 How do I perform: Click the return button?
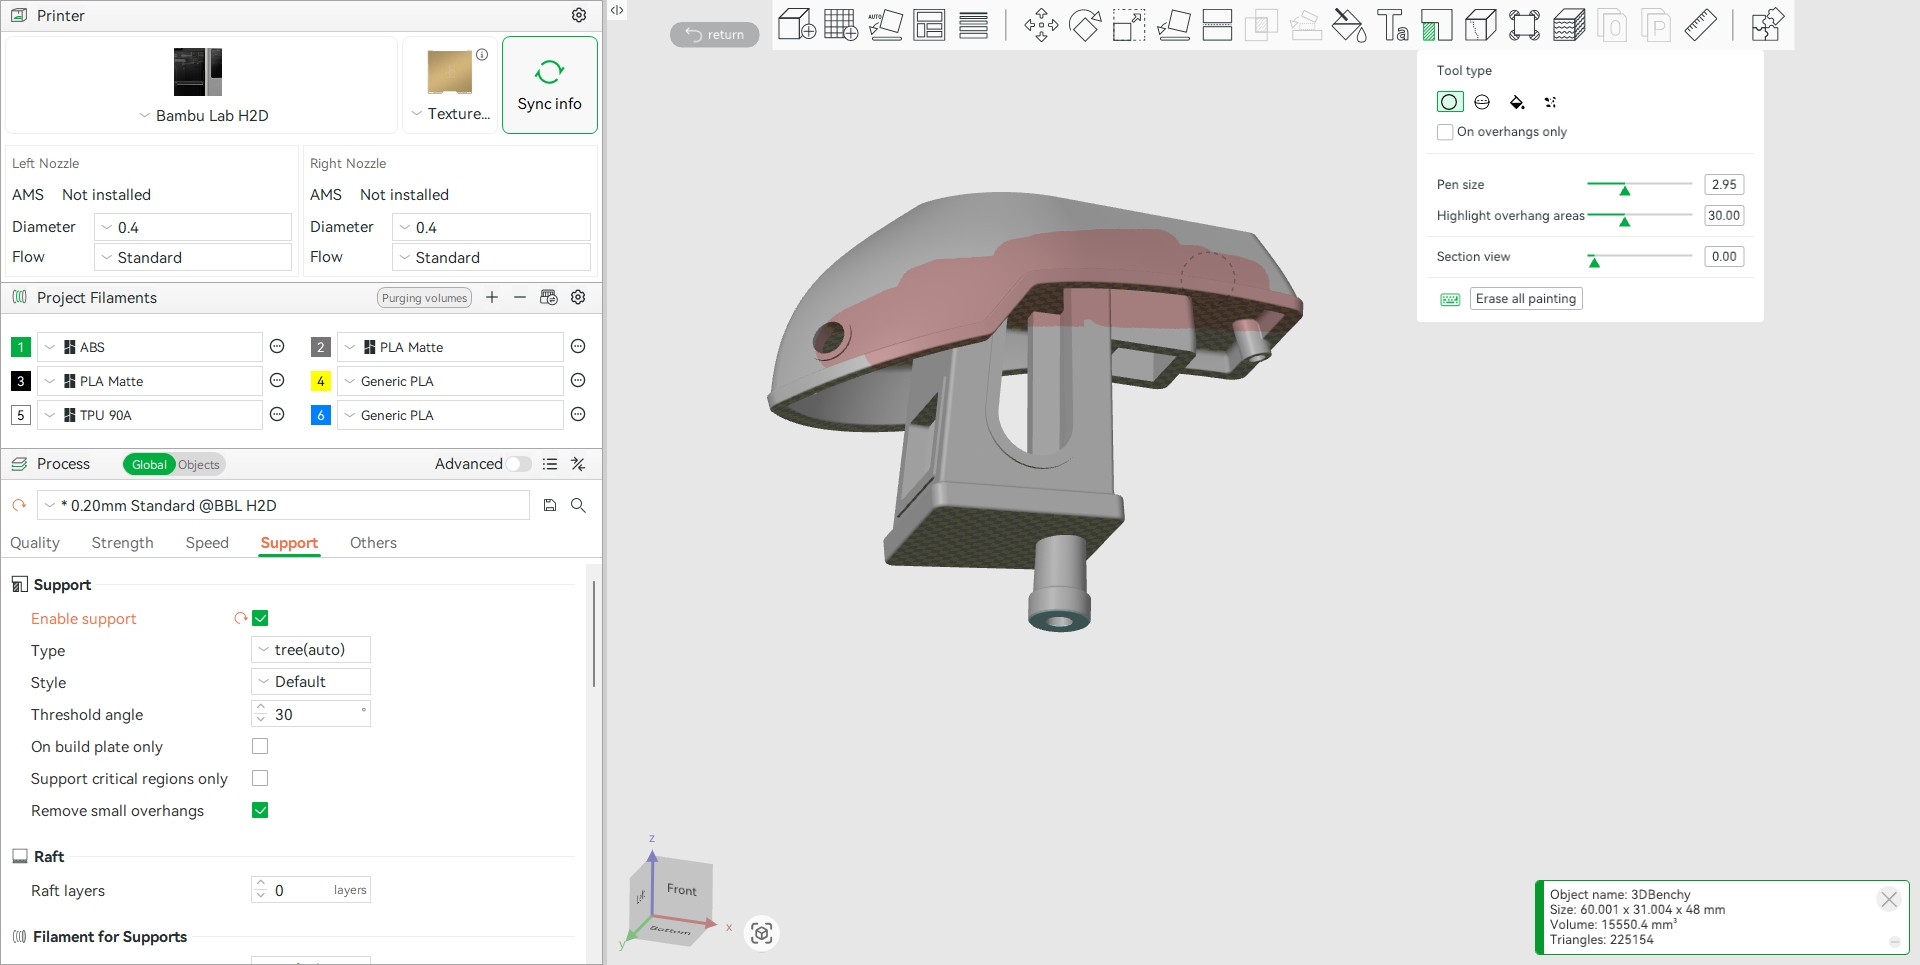click(714, 34)
